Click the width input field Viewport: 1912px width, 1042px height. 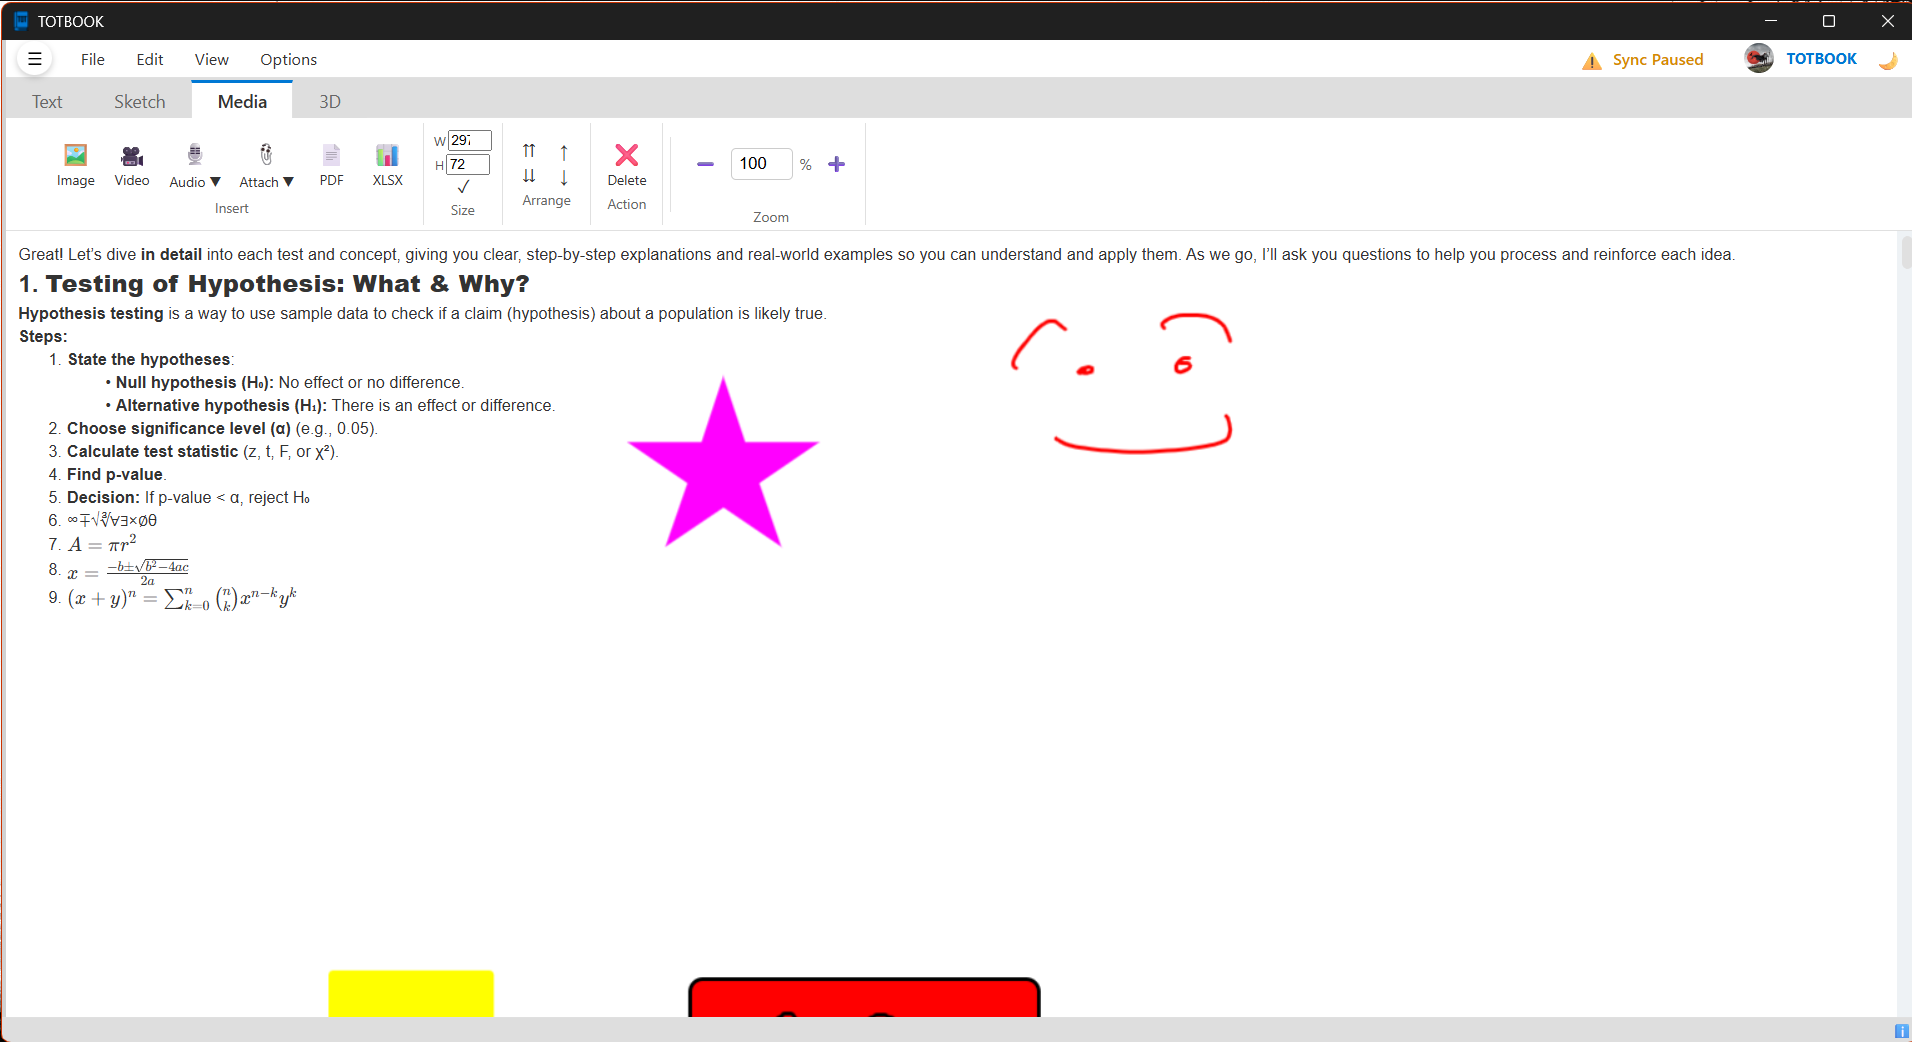pos(469,140)
